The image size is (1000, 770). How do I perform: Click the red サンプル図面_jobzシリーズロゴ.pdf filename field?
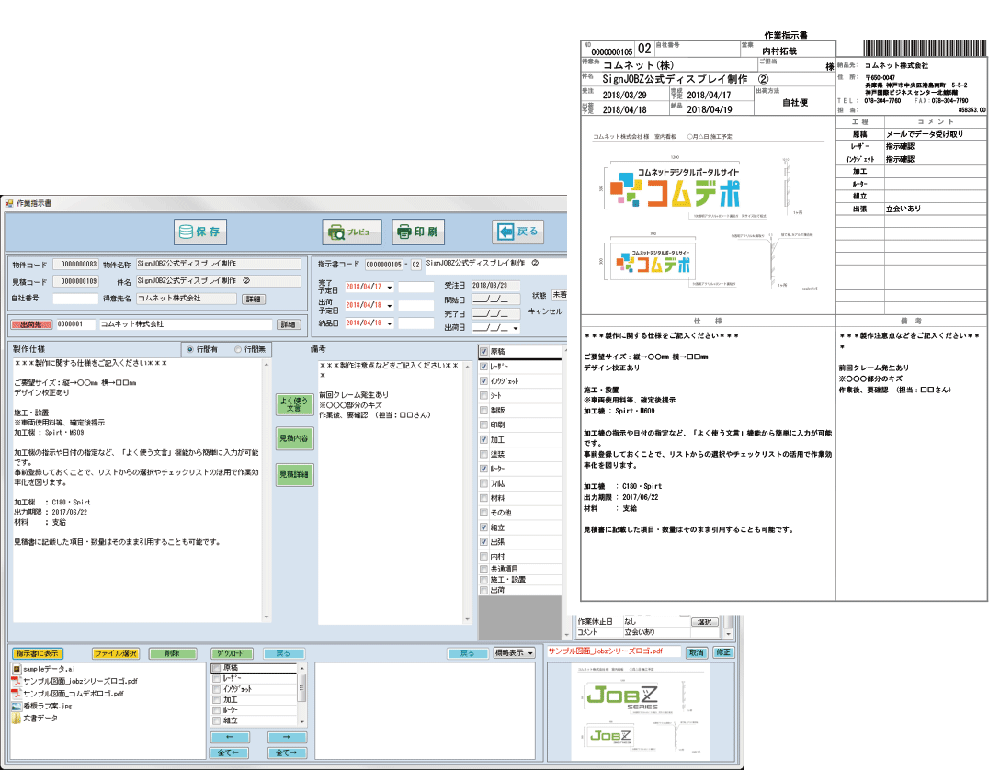click(615, 652)
